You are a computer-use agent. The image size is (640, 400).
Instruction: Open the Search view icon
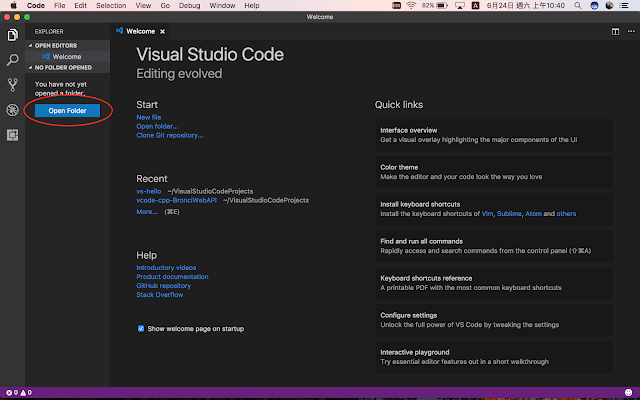pos(12,60)
